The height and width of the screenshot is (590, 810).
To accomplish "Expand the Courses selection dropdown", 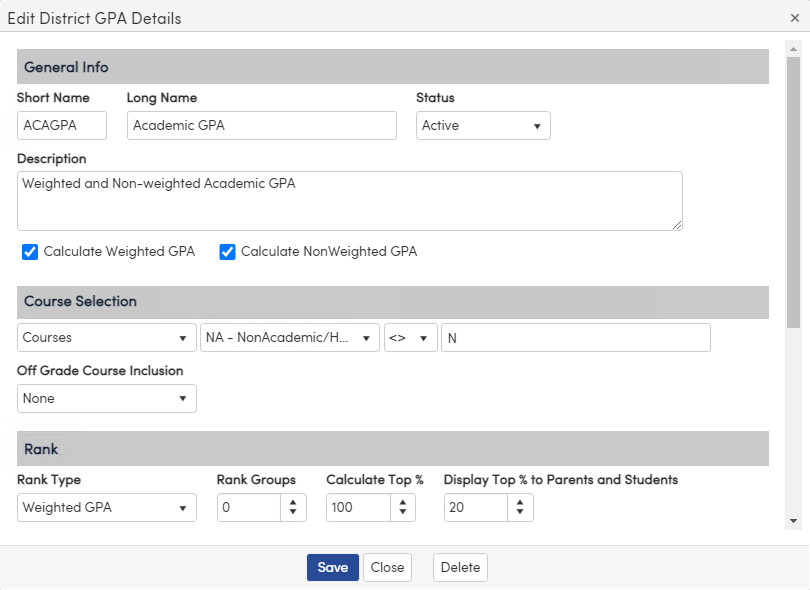I will pyautogui.click(x=186, y=337).
